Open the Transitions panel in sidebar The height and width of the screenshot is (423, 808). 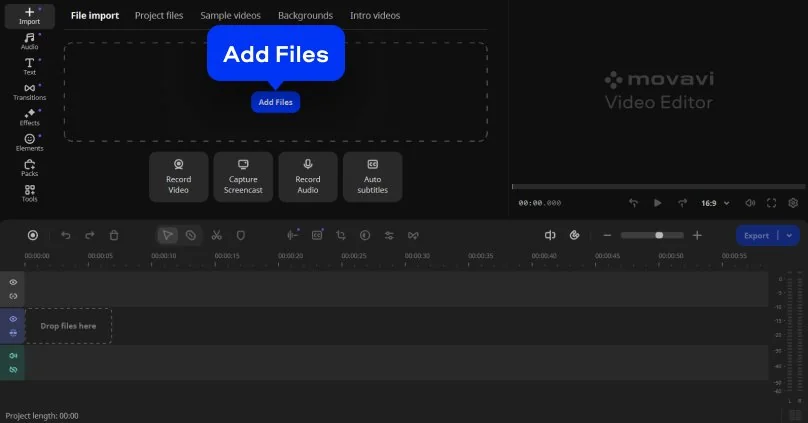[29, 91]
